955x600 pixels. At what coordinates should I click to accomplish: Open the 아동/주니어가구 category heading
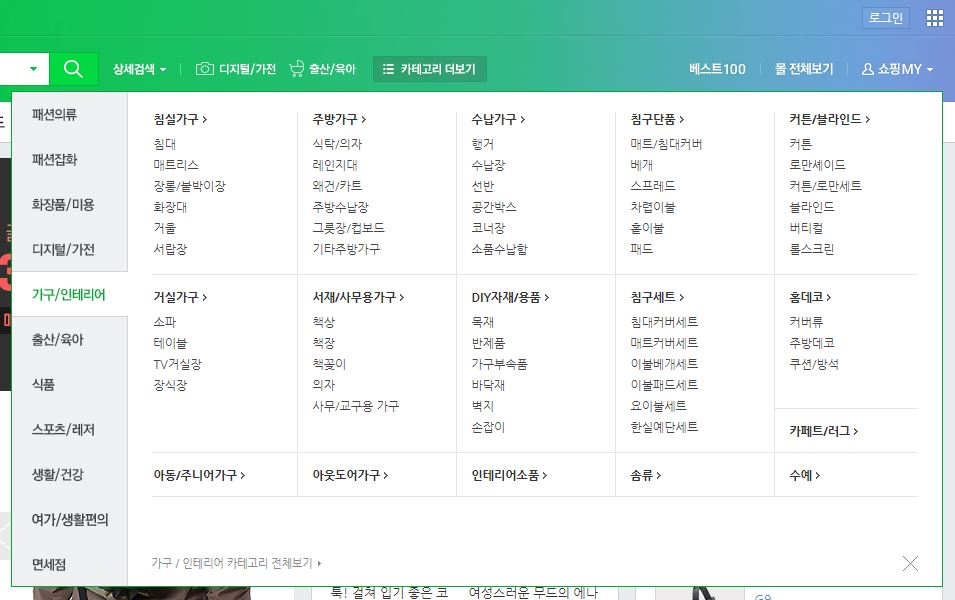[x=199, y=475]
